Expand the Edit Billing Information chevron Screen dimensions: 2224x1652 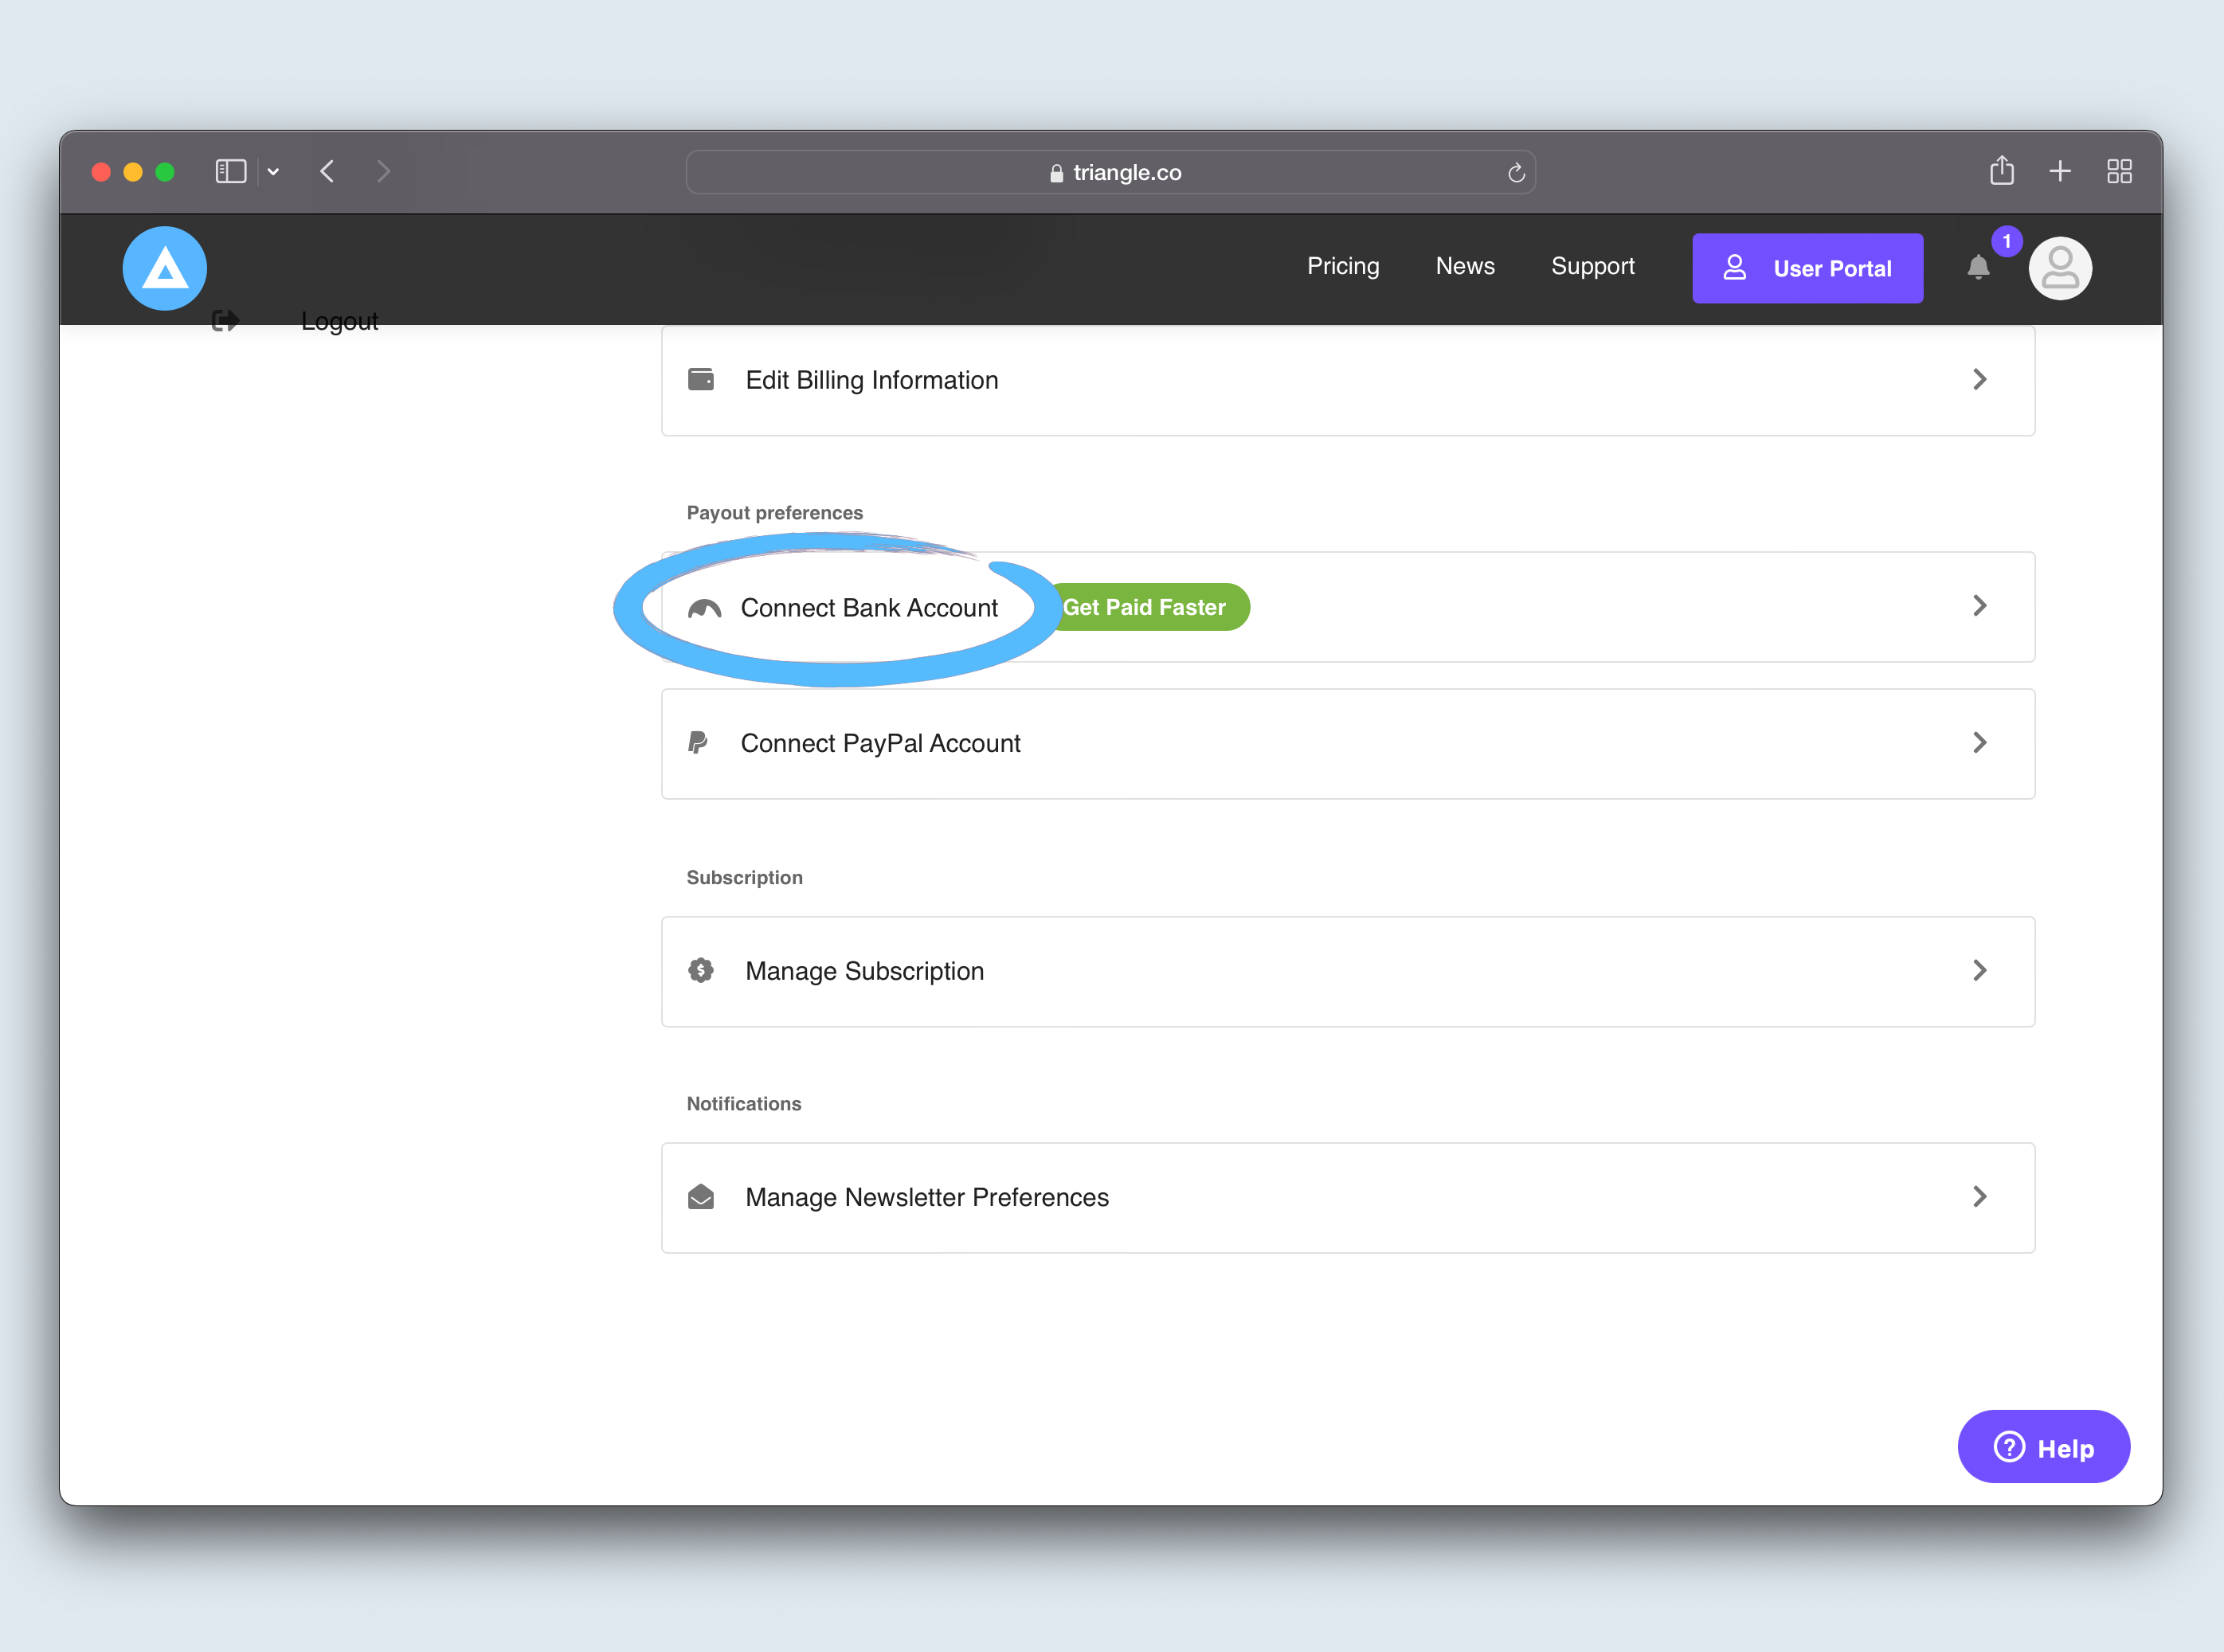click(x=1978, y=379)
